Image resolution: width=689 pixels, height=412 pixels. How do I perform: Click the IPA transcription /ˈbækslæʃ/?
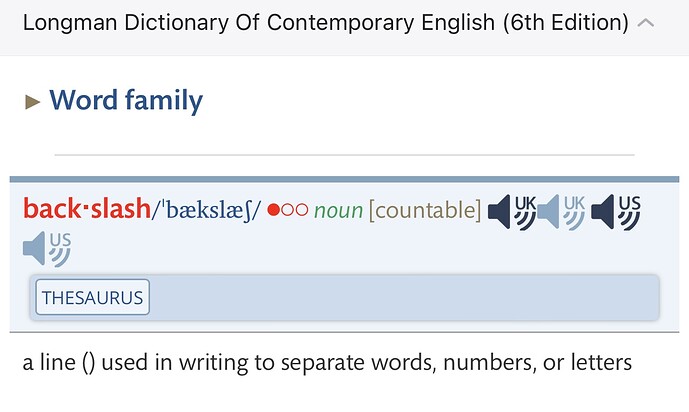pyautogui.click(x=205, y=211)
